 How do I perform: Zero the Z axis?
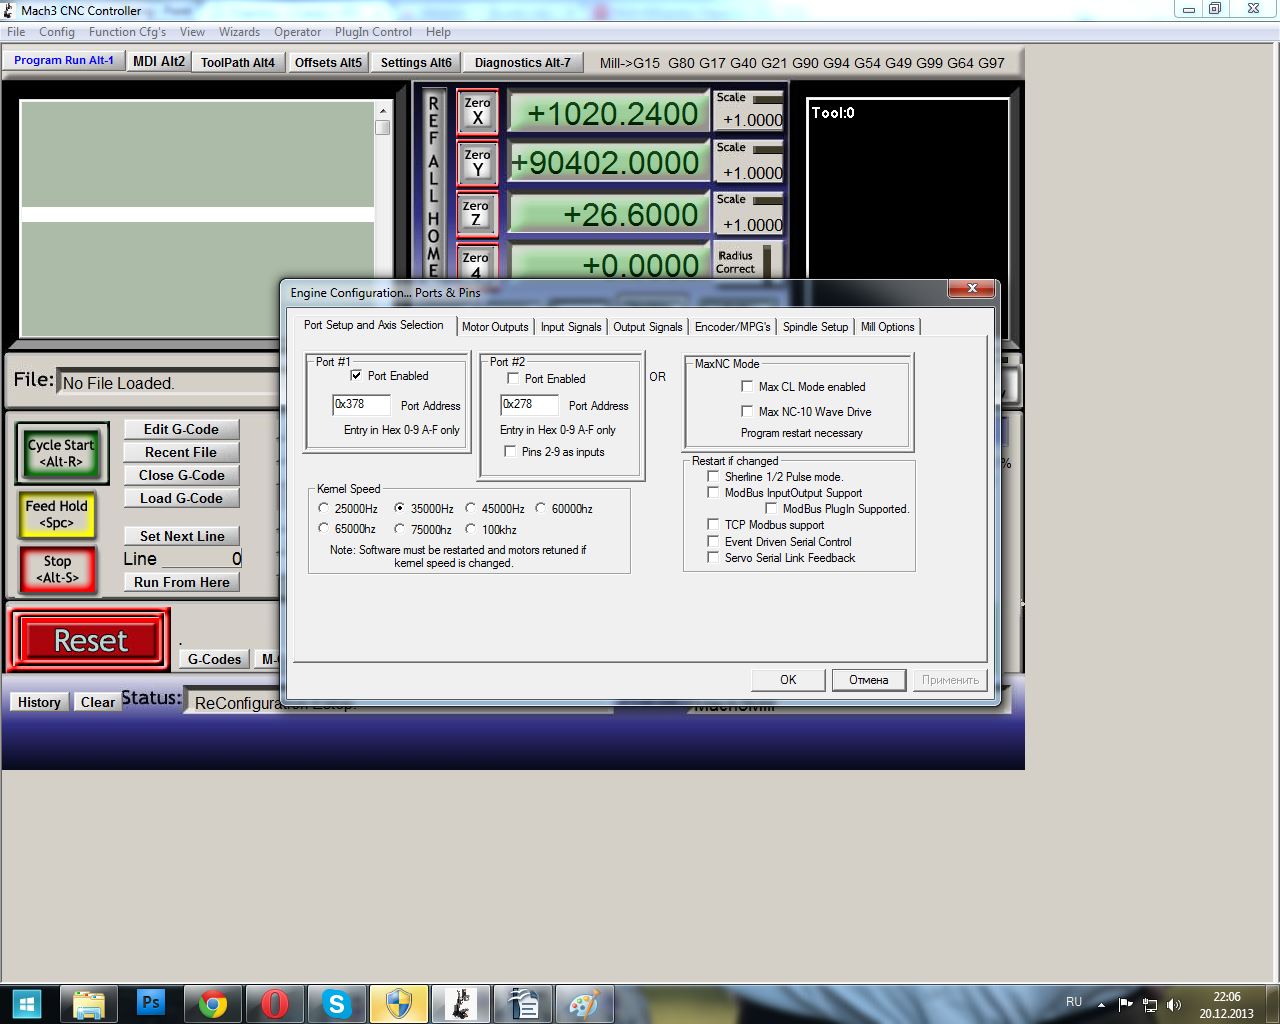(477, 215)
